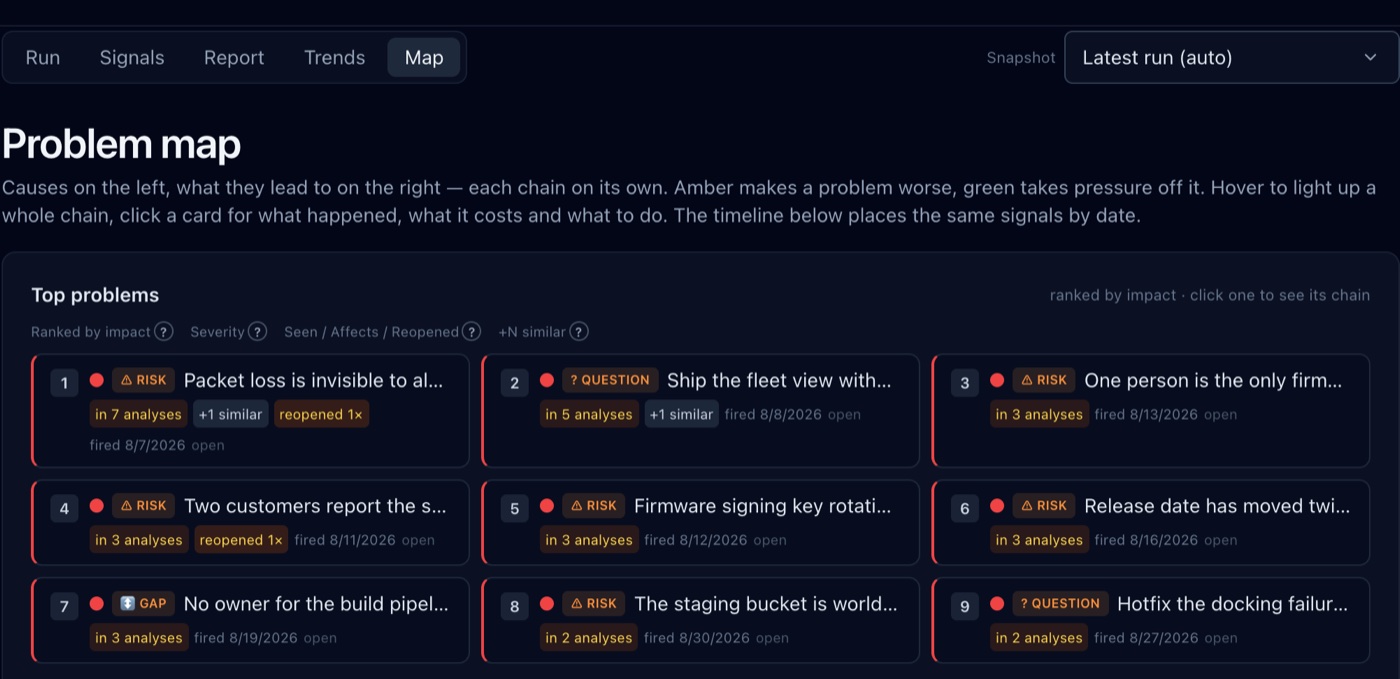The width and height of the screenshot is (1400, 679).
Task: Open the Release date has moved card
Action: click(x=1150, y=522)
